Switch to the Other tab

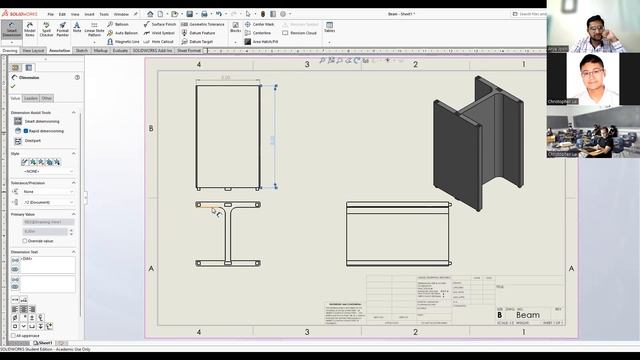click(x=47, y=98)
